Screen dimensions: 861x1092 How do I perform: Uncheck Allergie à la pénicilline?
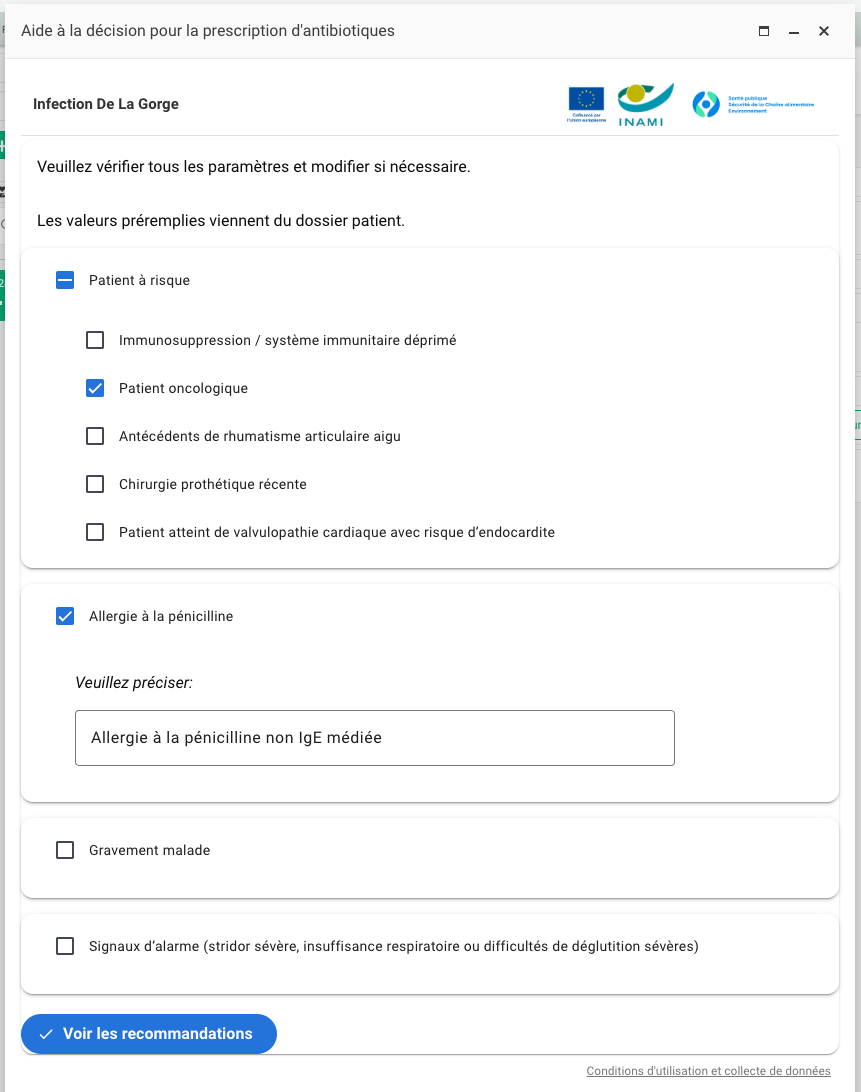[x=65, y=616]
